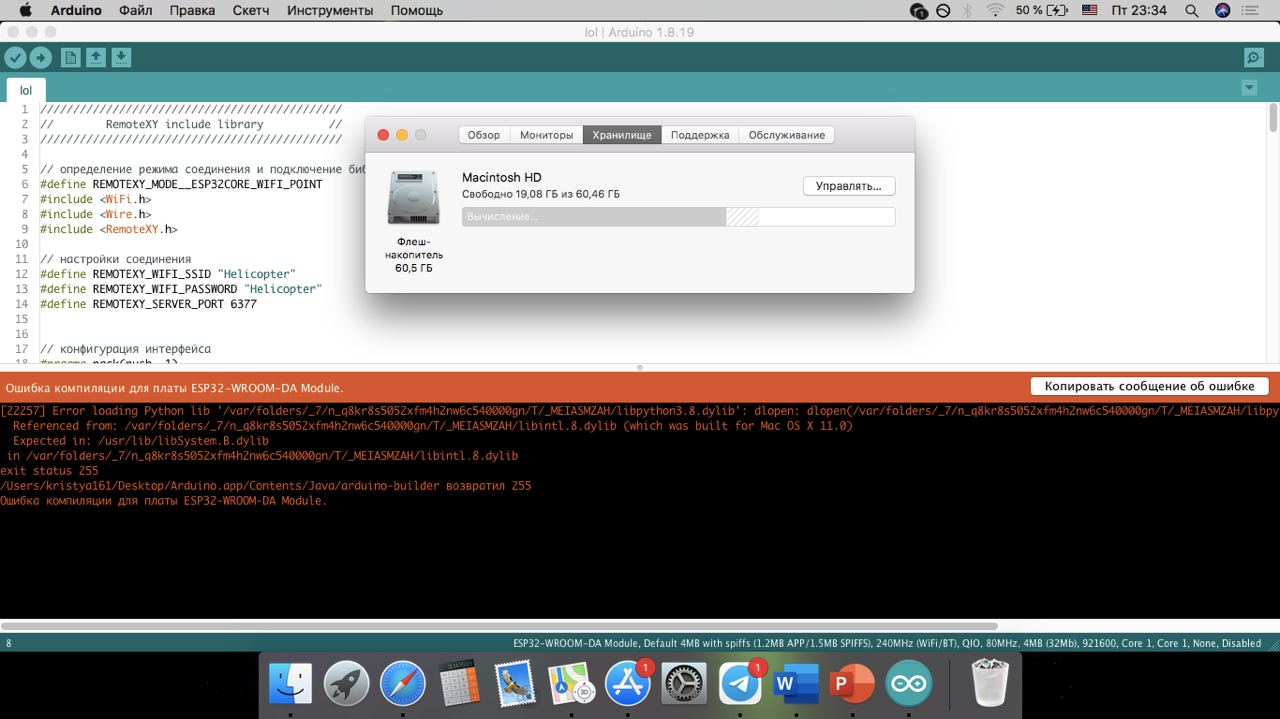Open a sketch with the Open icon

(x=96, y=58)
